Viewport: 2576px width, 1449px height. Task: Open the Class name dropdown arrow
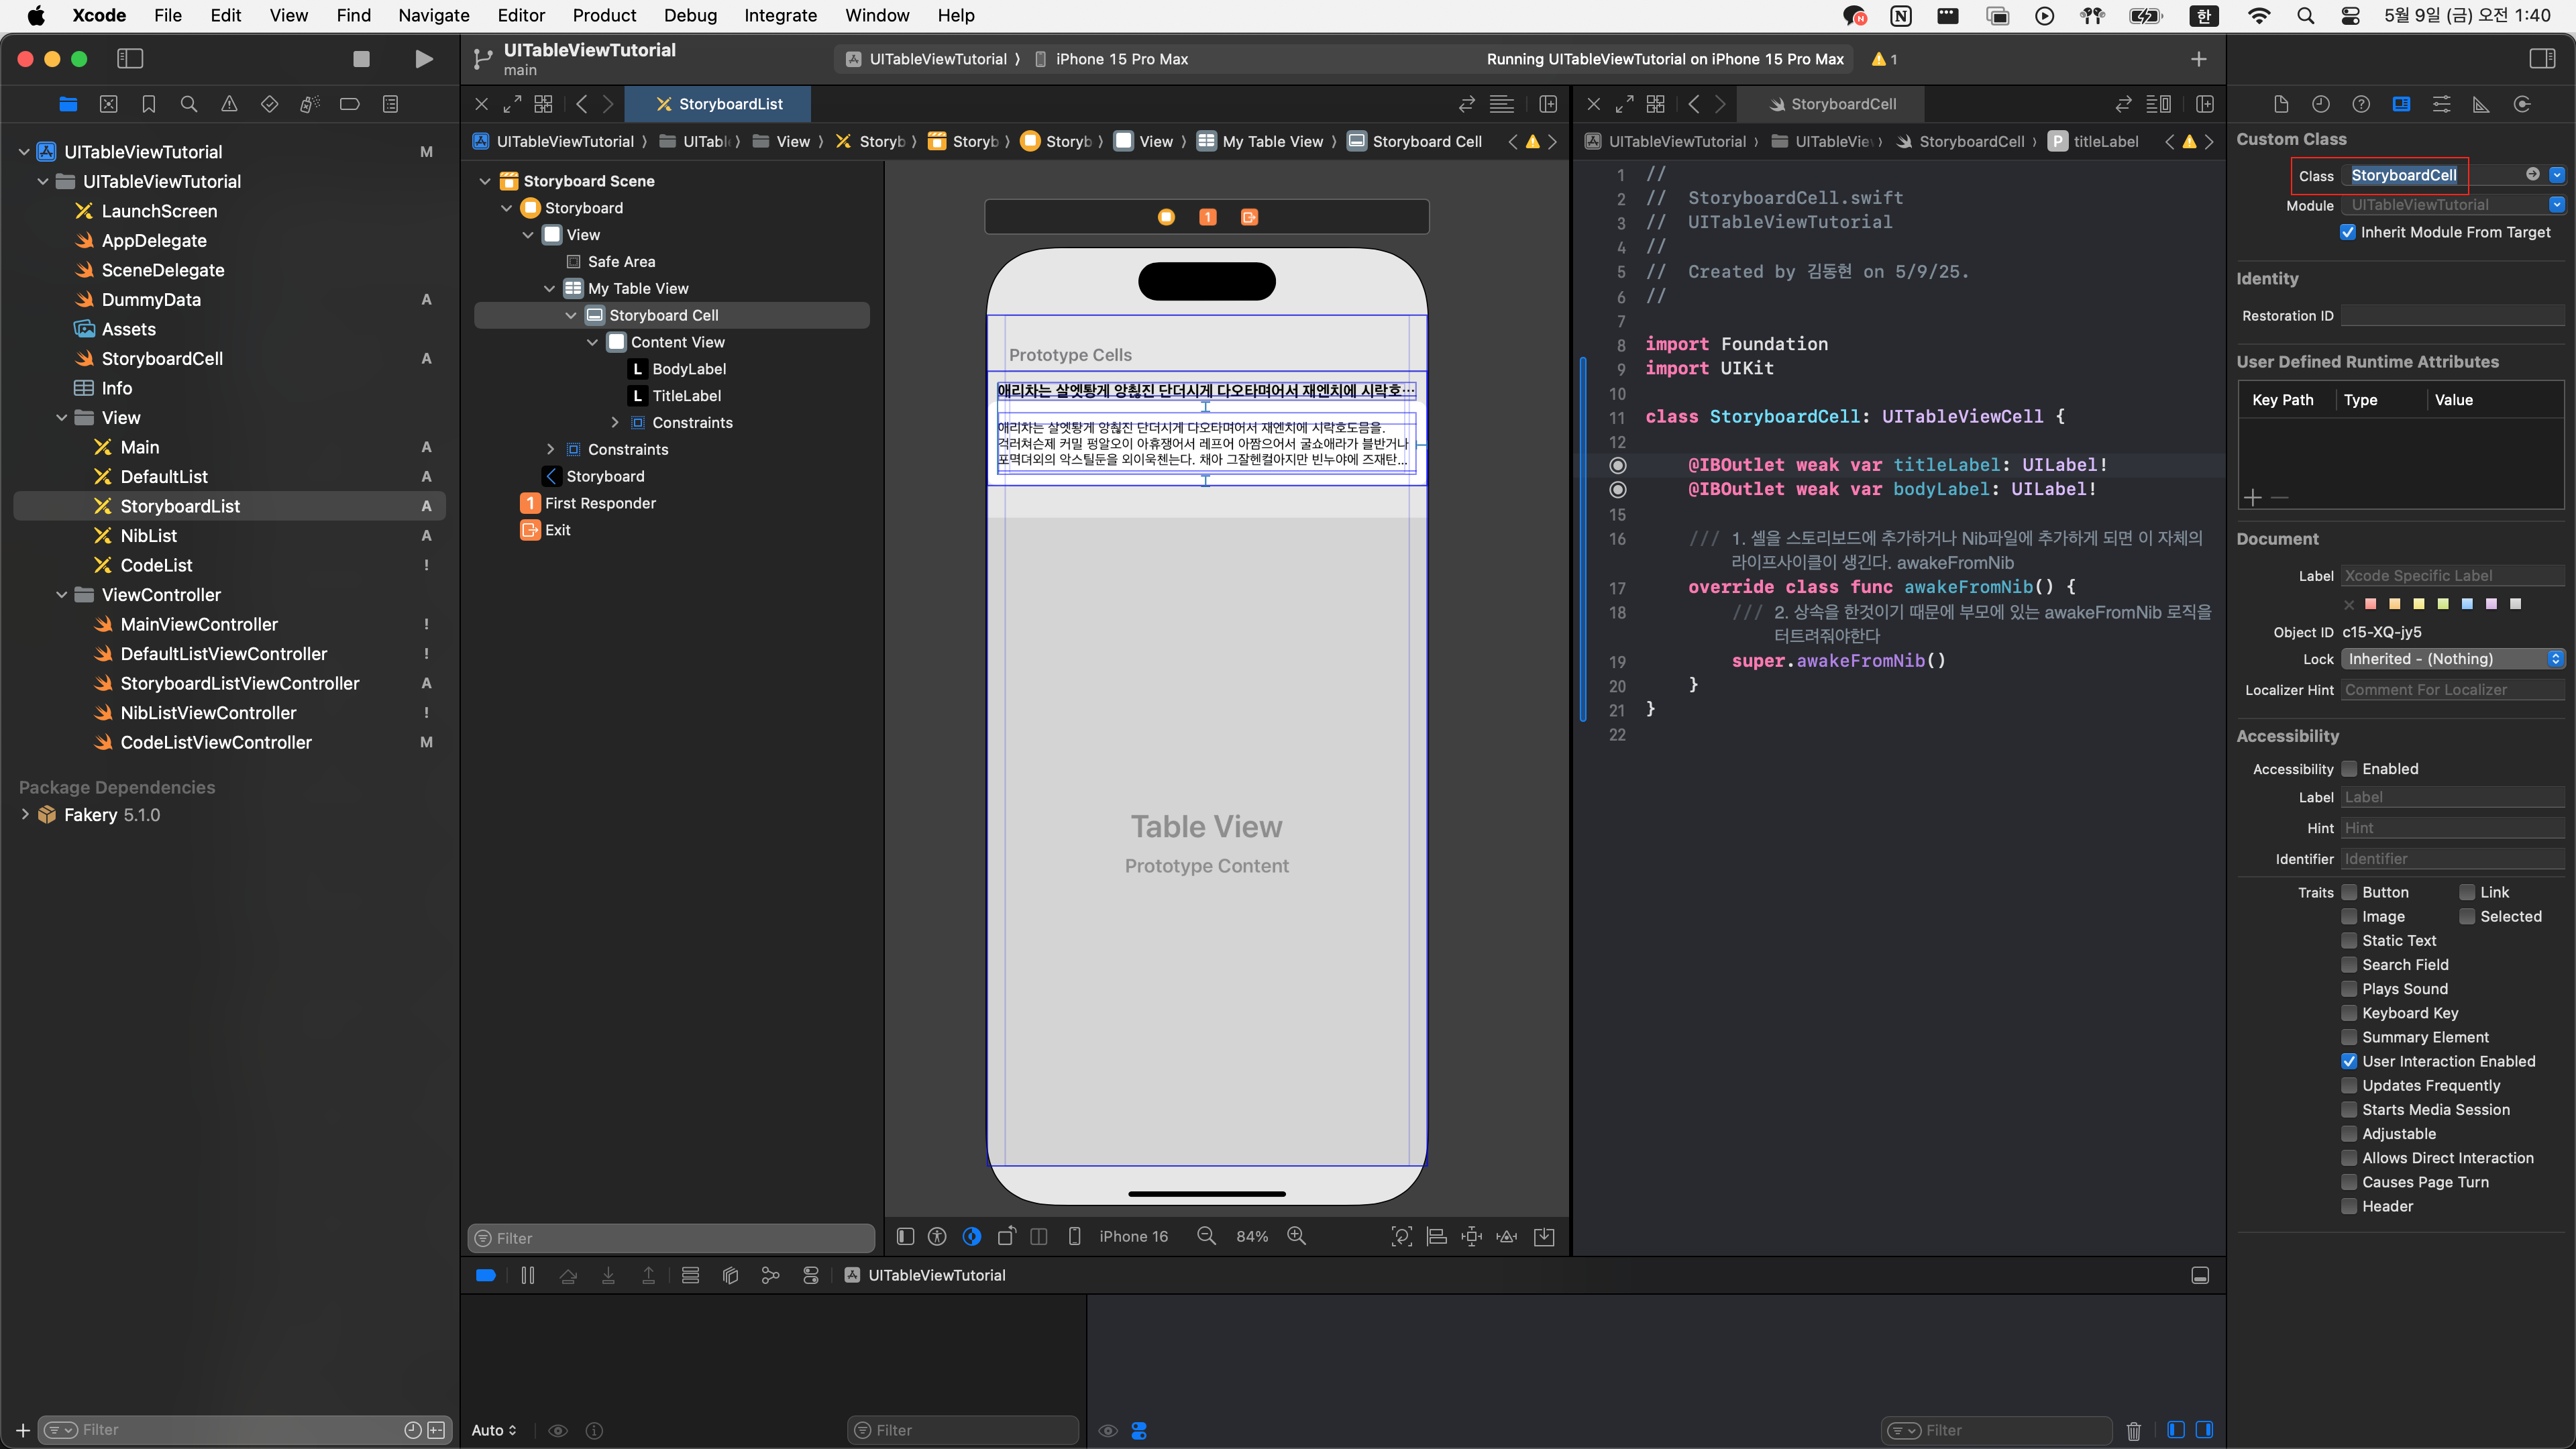pos(2557,175)
